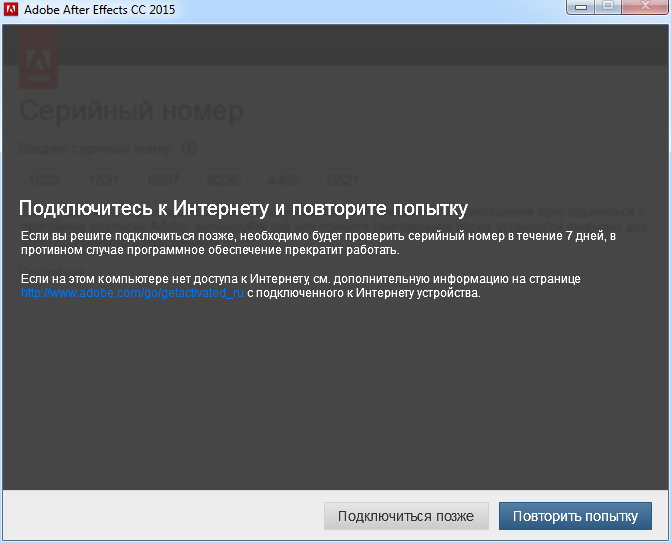Select the serial number field containing 0521

pyautogui.click(x=343, y=181)
